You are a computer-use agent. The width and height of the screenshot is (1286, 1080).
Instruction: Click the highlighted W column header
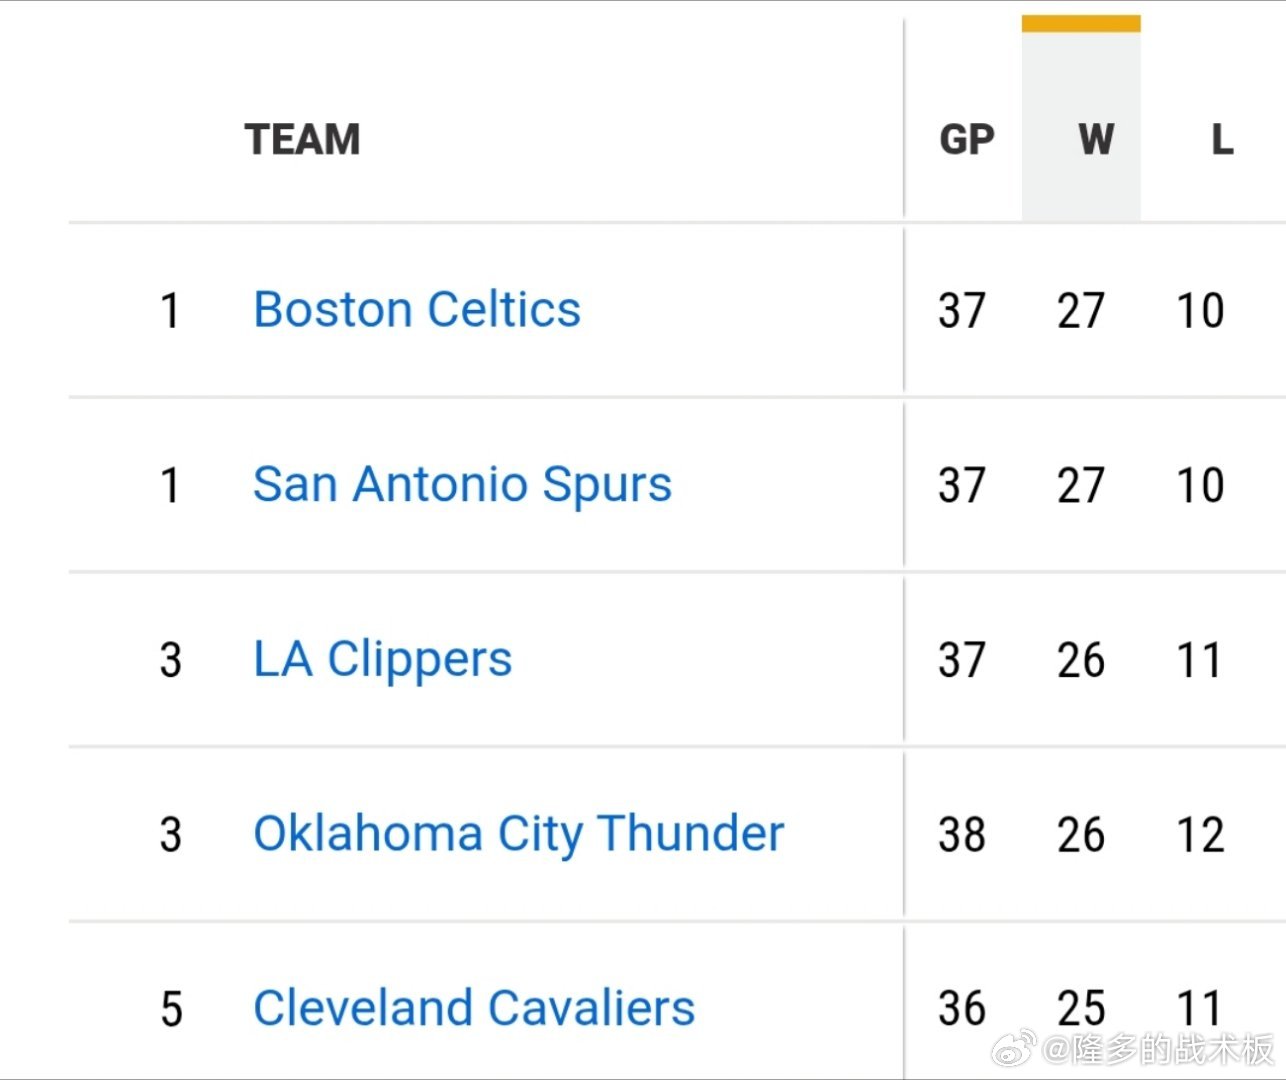(x=1095, y=139)
